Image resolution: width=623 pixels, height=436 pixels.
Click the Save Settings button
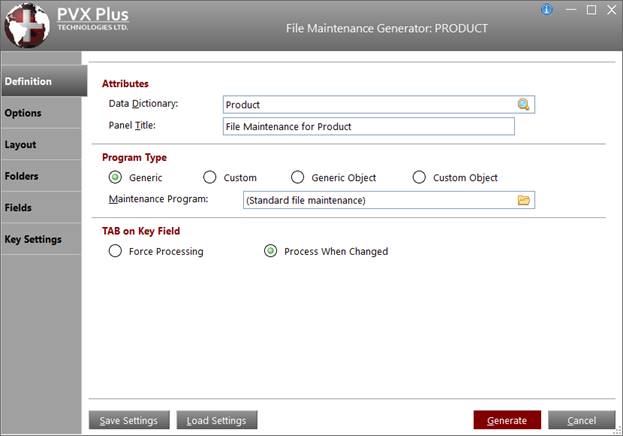coord(129,420)
